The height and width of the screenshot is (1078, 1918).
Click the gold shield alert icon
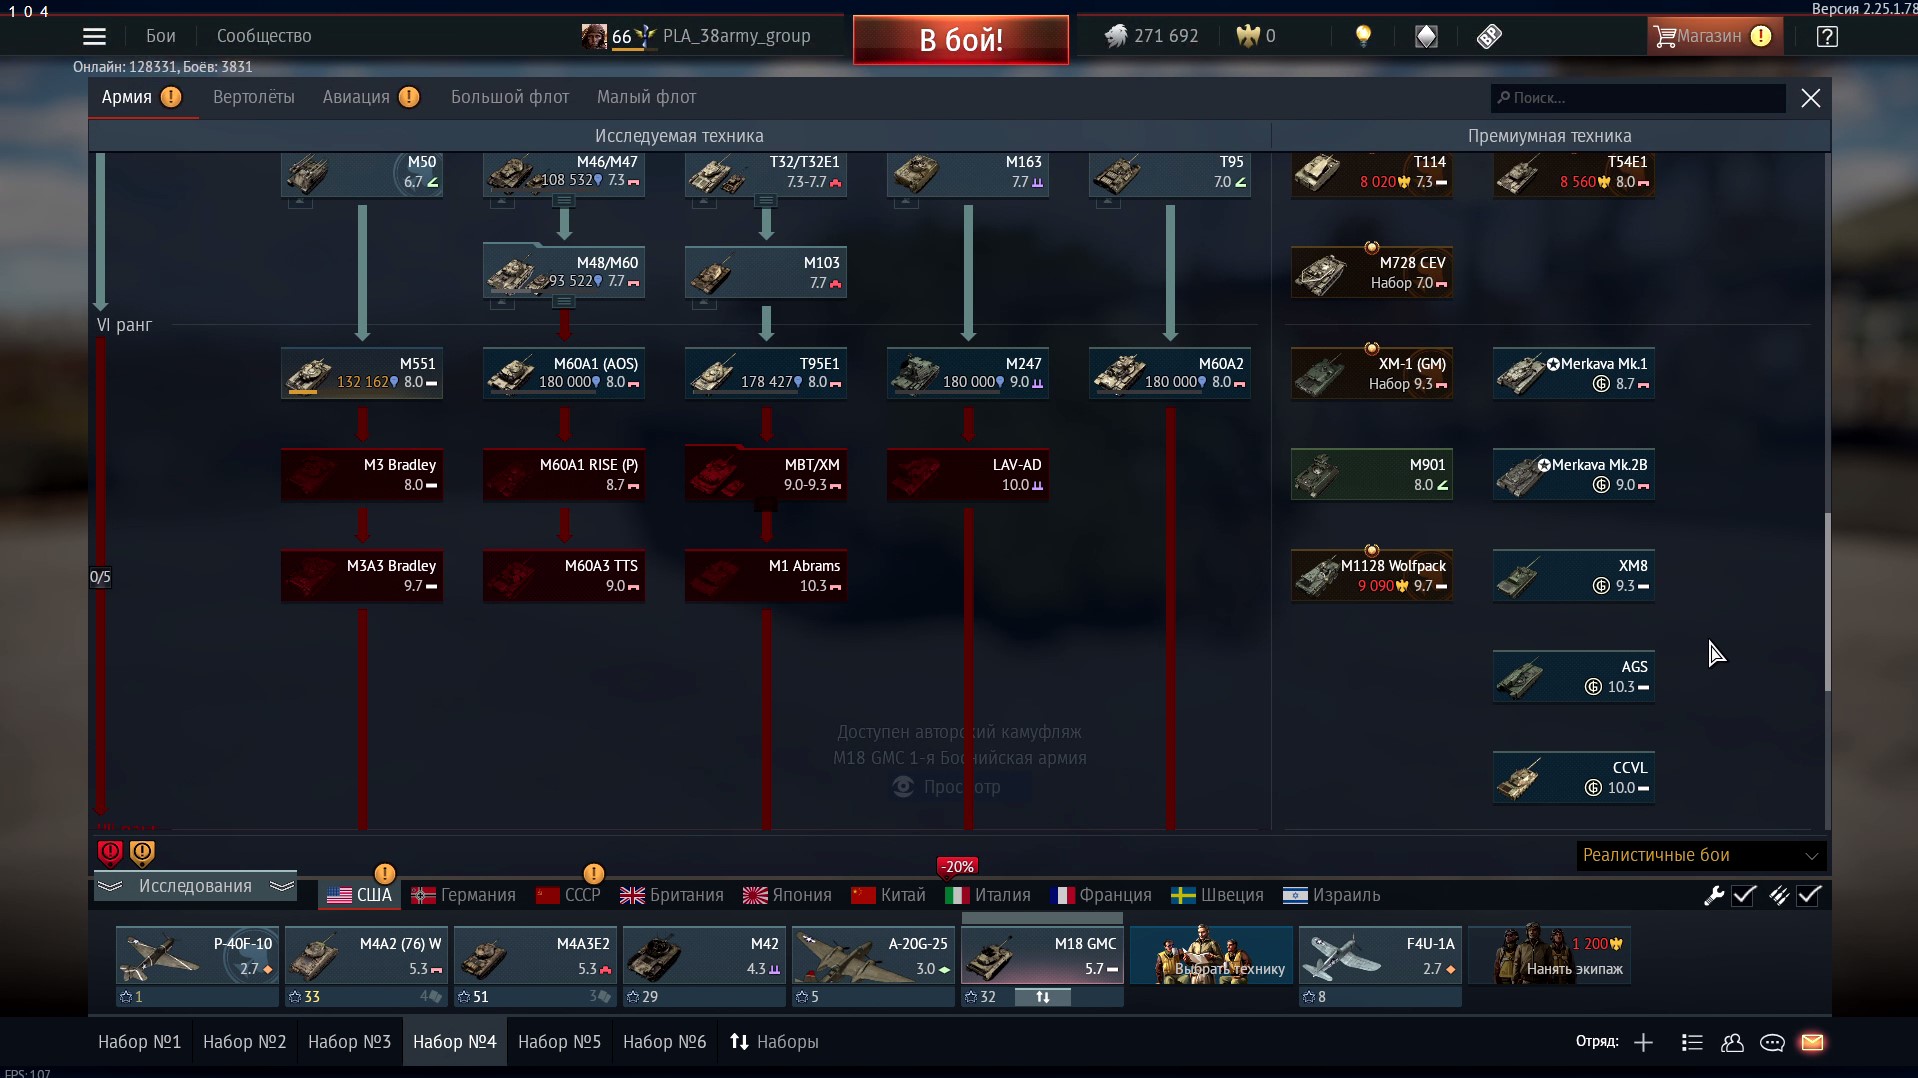(142, 852)
